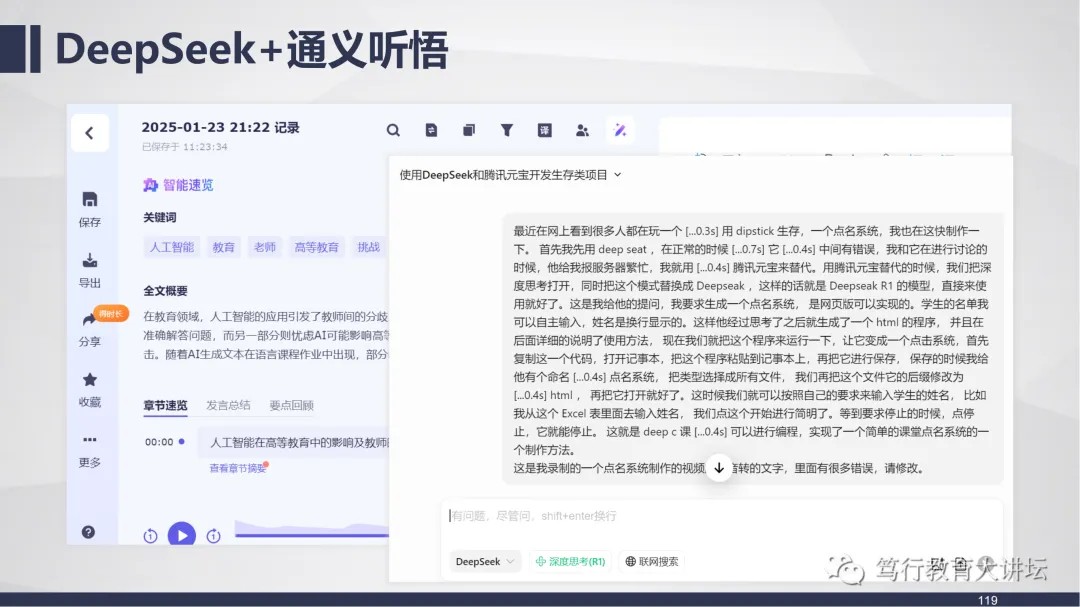
Task: Click the translate (译) icon
Action: click(545, 130)
